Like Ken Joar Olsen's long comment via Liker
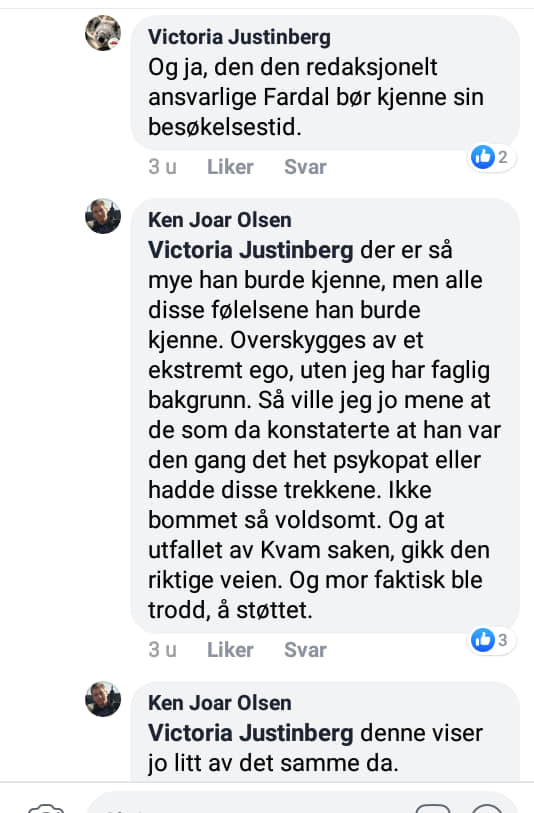This screenshot has width=534, height=813. pos(230,650)
